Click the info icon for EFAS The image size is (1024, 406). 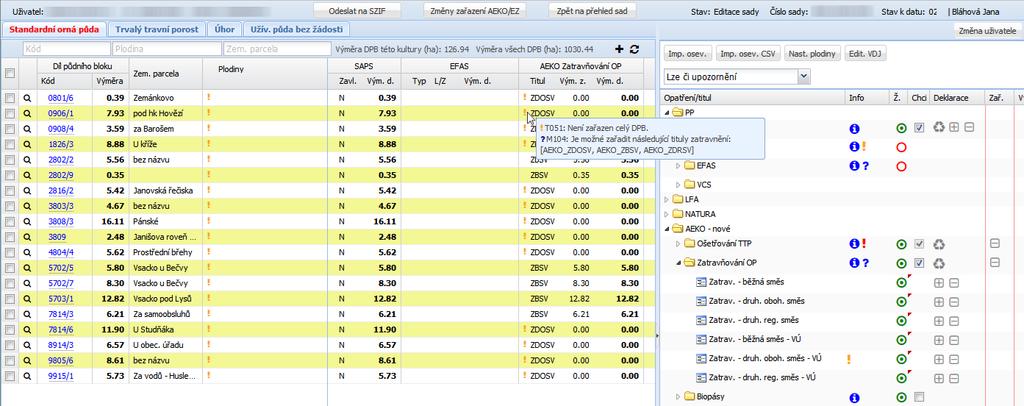854,166
